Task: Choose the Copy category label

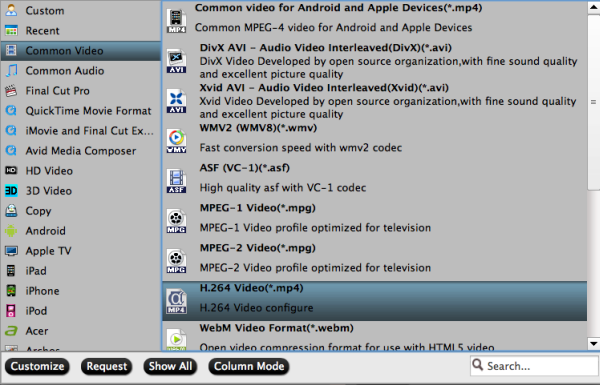Action: (38, 211)
